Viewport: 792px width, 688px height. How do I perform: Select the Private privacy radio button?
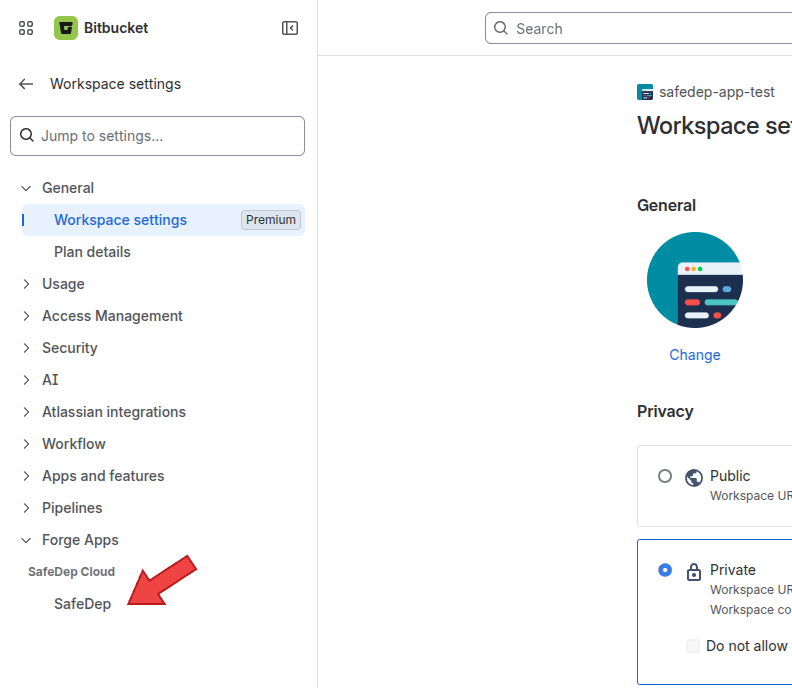(665, 570)
